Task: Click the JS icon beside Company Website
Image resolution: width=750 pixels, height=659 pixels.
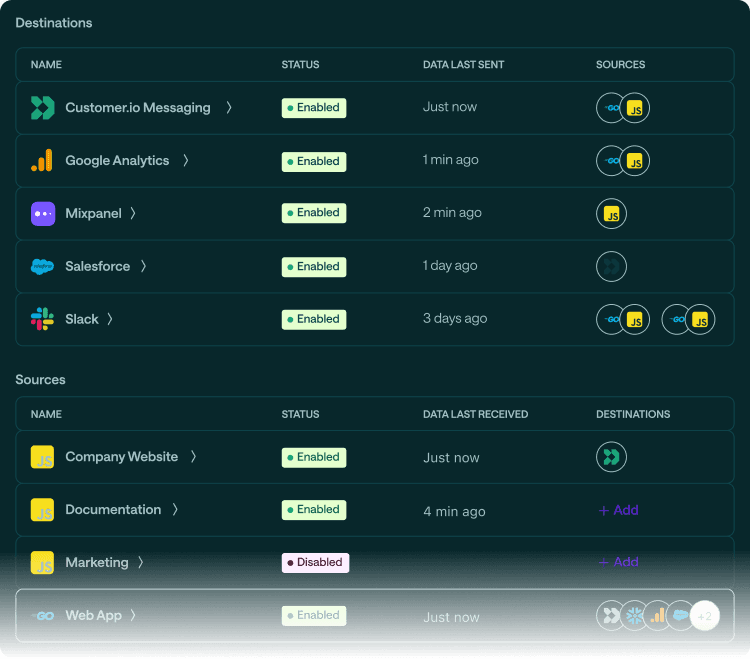Action: point(42,457)
